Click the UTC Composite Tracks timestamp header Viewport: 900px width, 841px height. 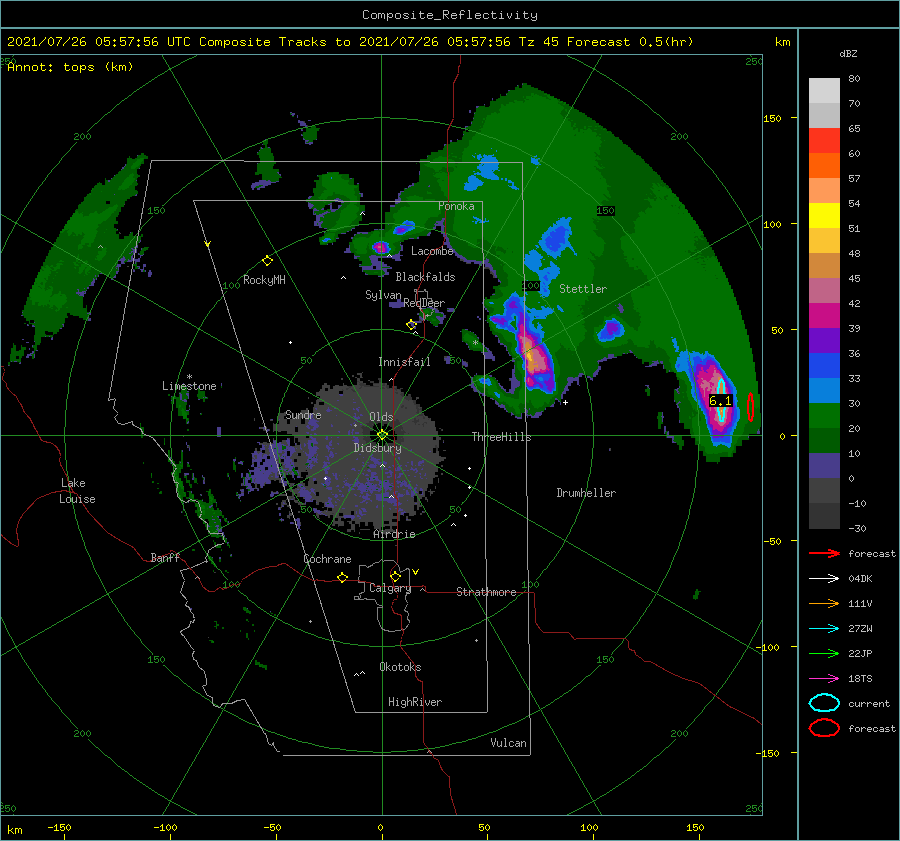coord(350,42)
